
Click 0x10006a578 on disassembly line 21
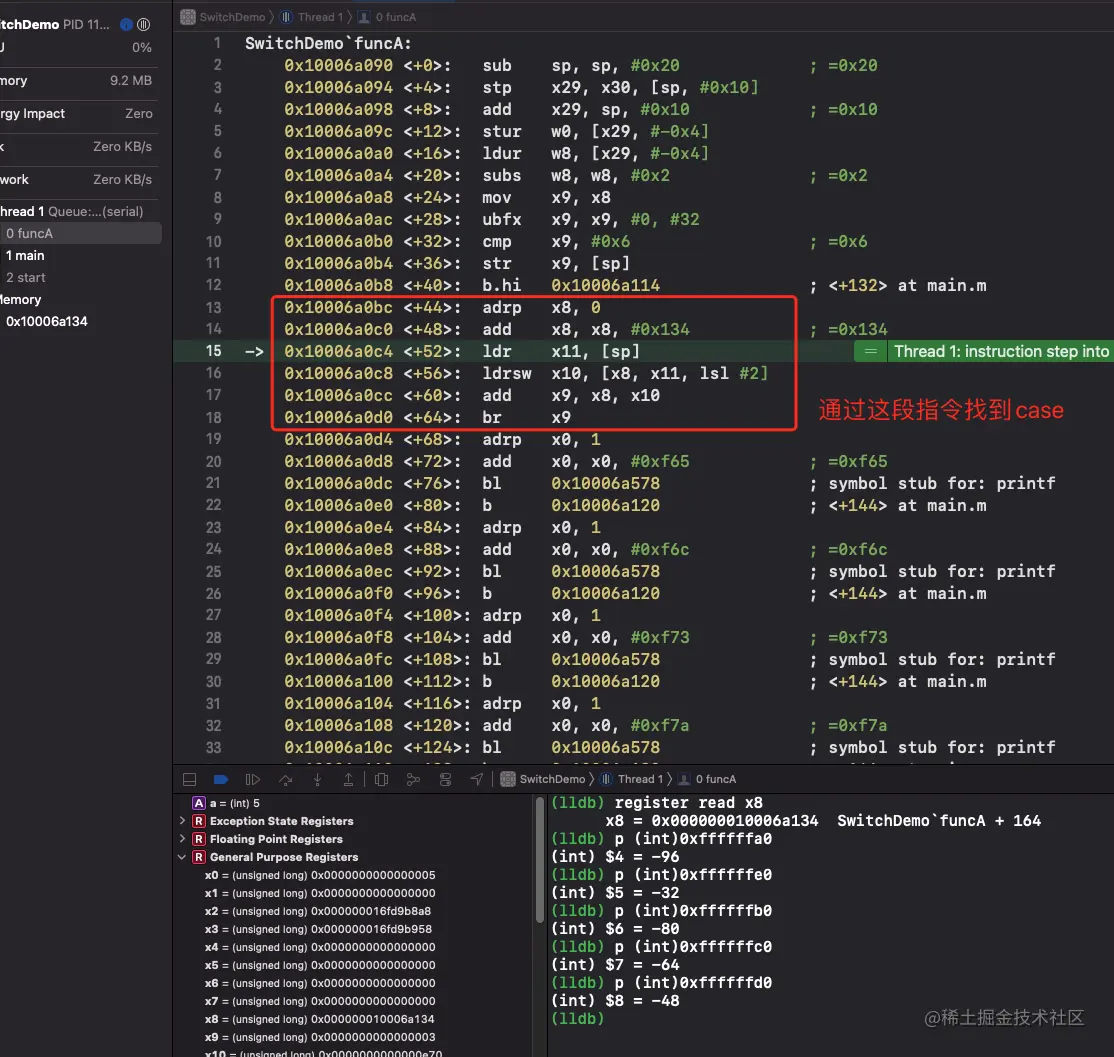pyautogui.click(x=605, y=483)
